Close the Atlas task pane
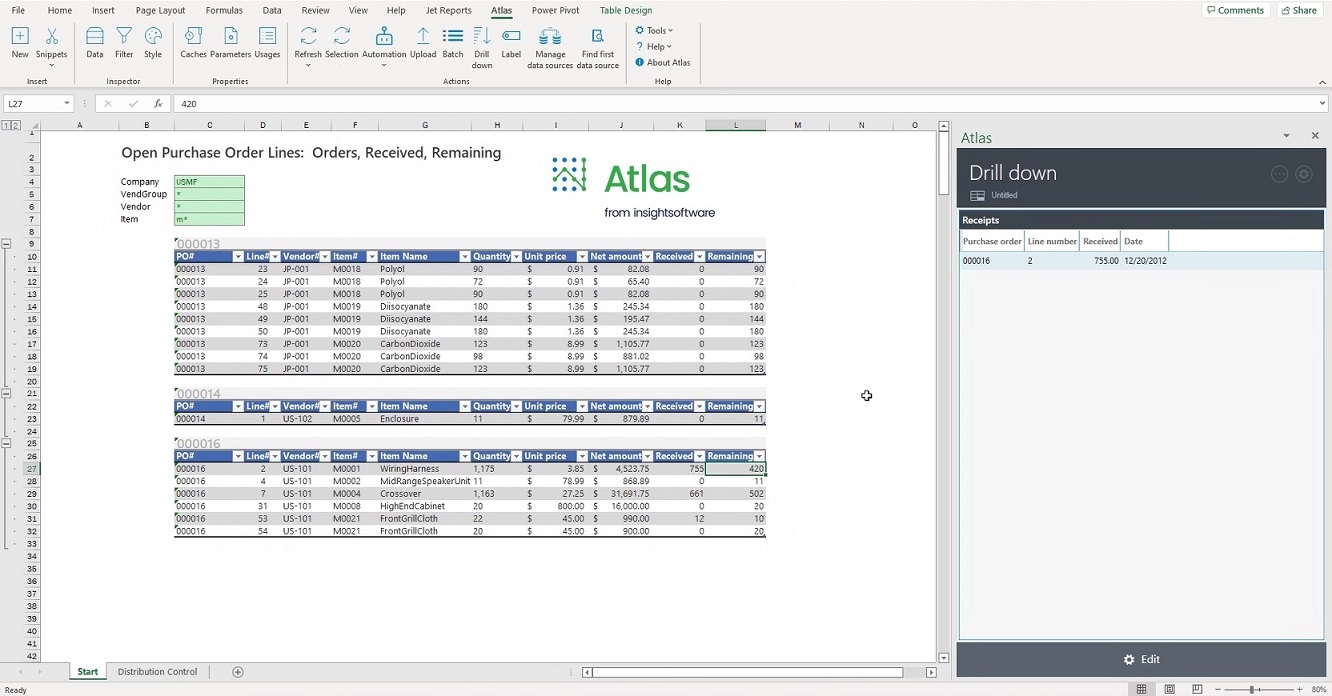The image size is (1332, 696). tap(1315, 136)
